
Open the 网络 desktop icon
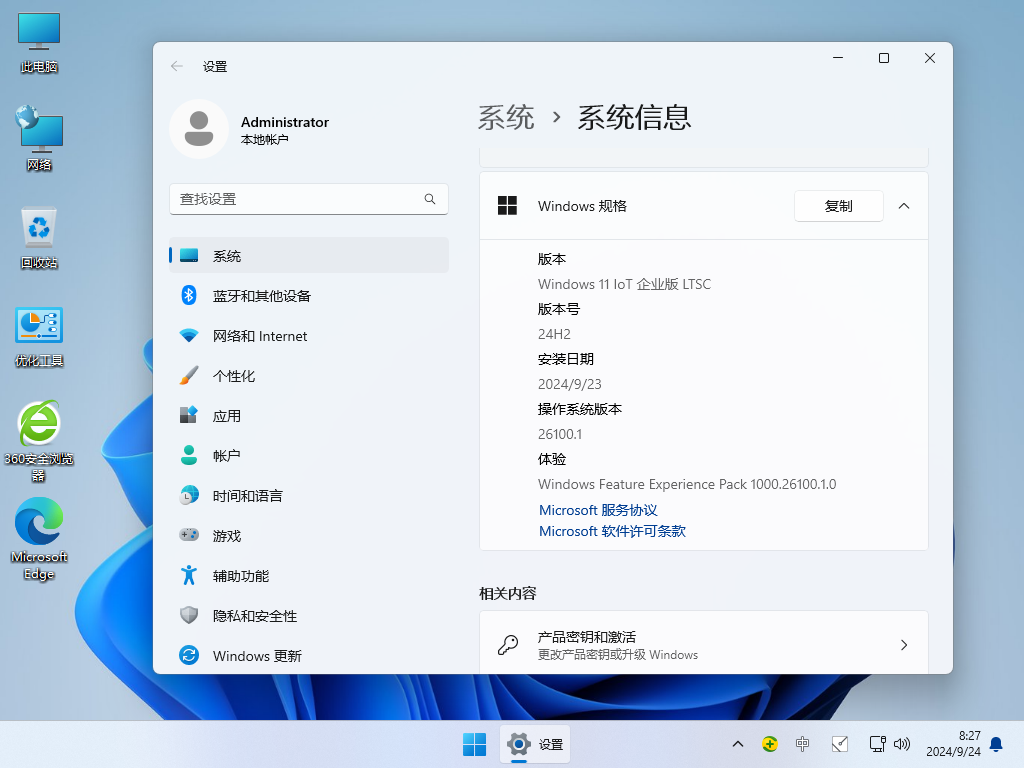(39, 139)
